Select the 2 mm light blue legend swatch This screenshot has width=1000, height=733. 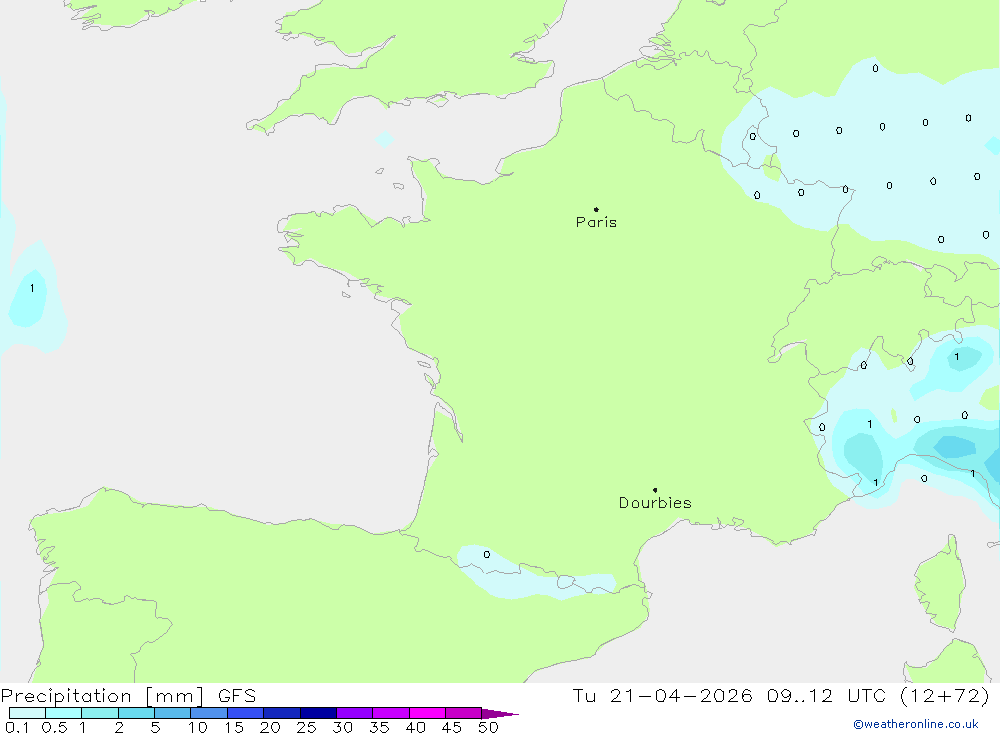[136, 713]
